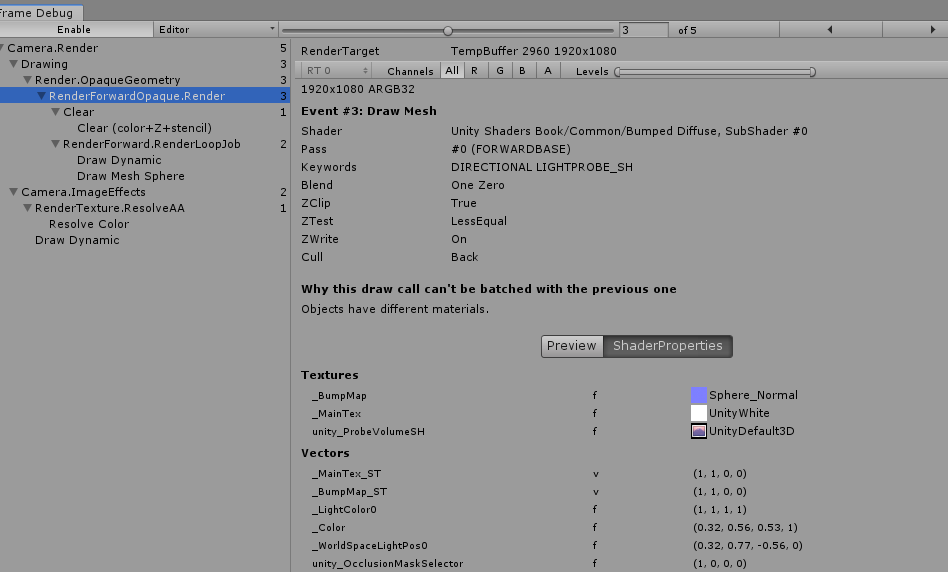Image resolution: width=948 pixels, height=572 pixels.
Task: Click the UnityWhite texture thumbnail
Action: click(x=699, y=413)
